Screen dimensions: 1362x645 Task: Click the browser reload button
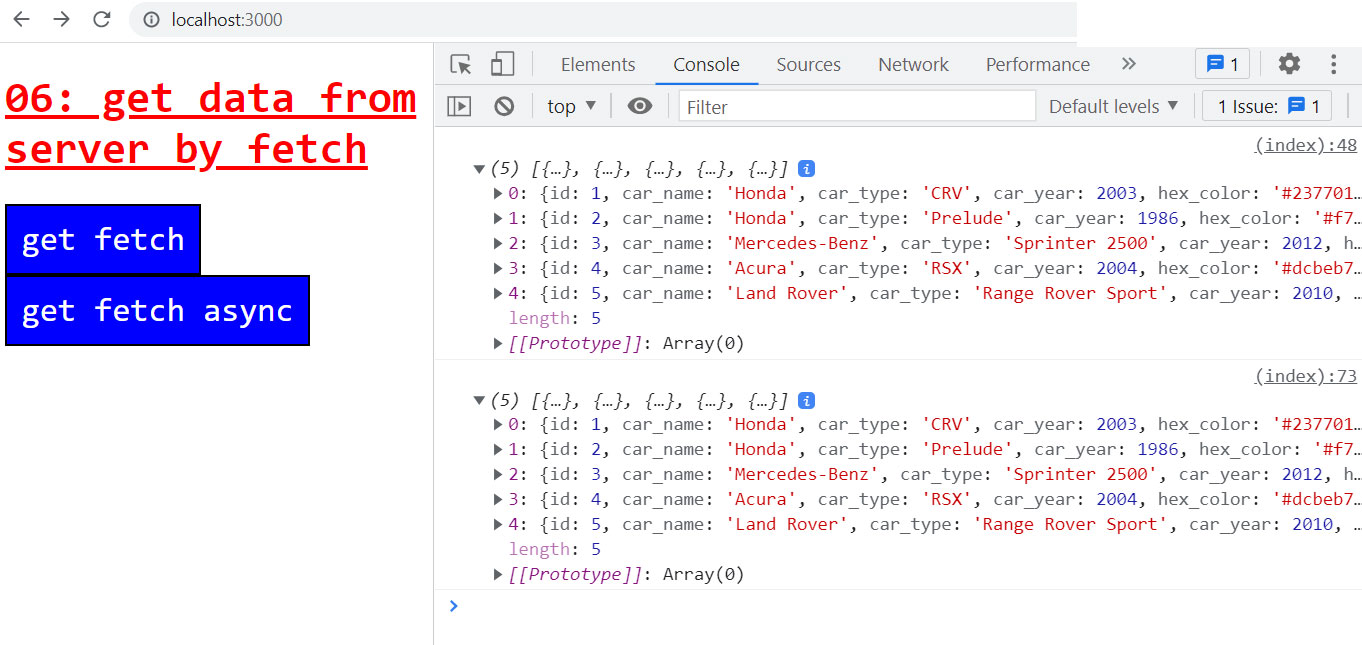(101, 19)
